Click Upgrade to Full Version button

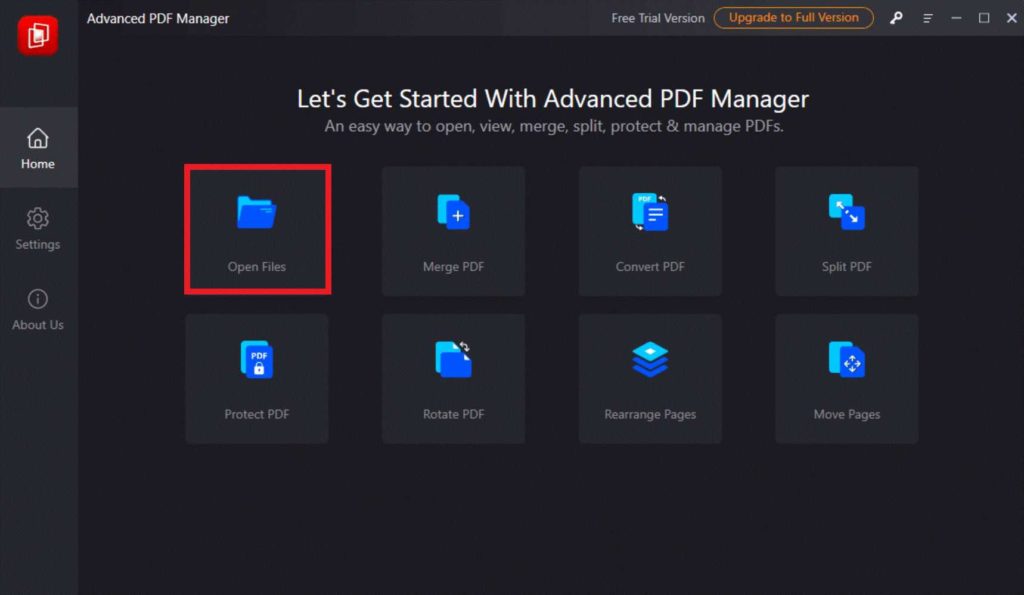pyautogui.click(x=793, y=18)
